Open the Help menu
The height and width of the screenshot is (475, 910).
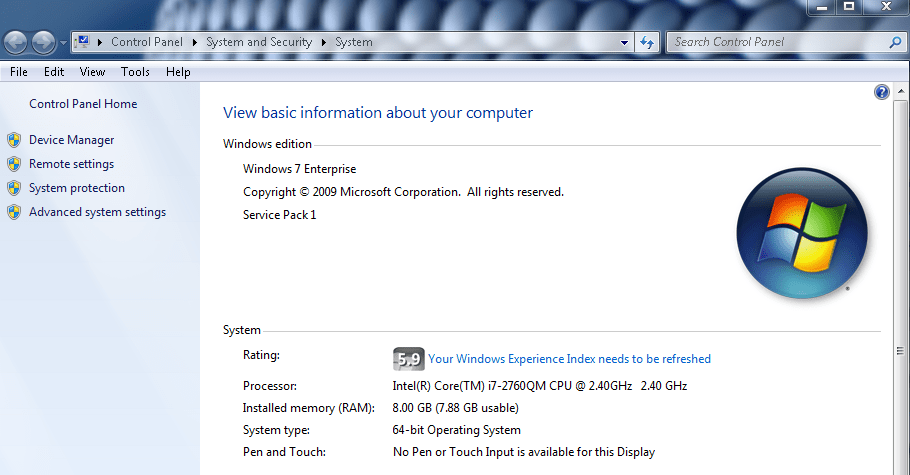pos(178,72)
